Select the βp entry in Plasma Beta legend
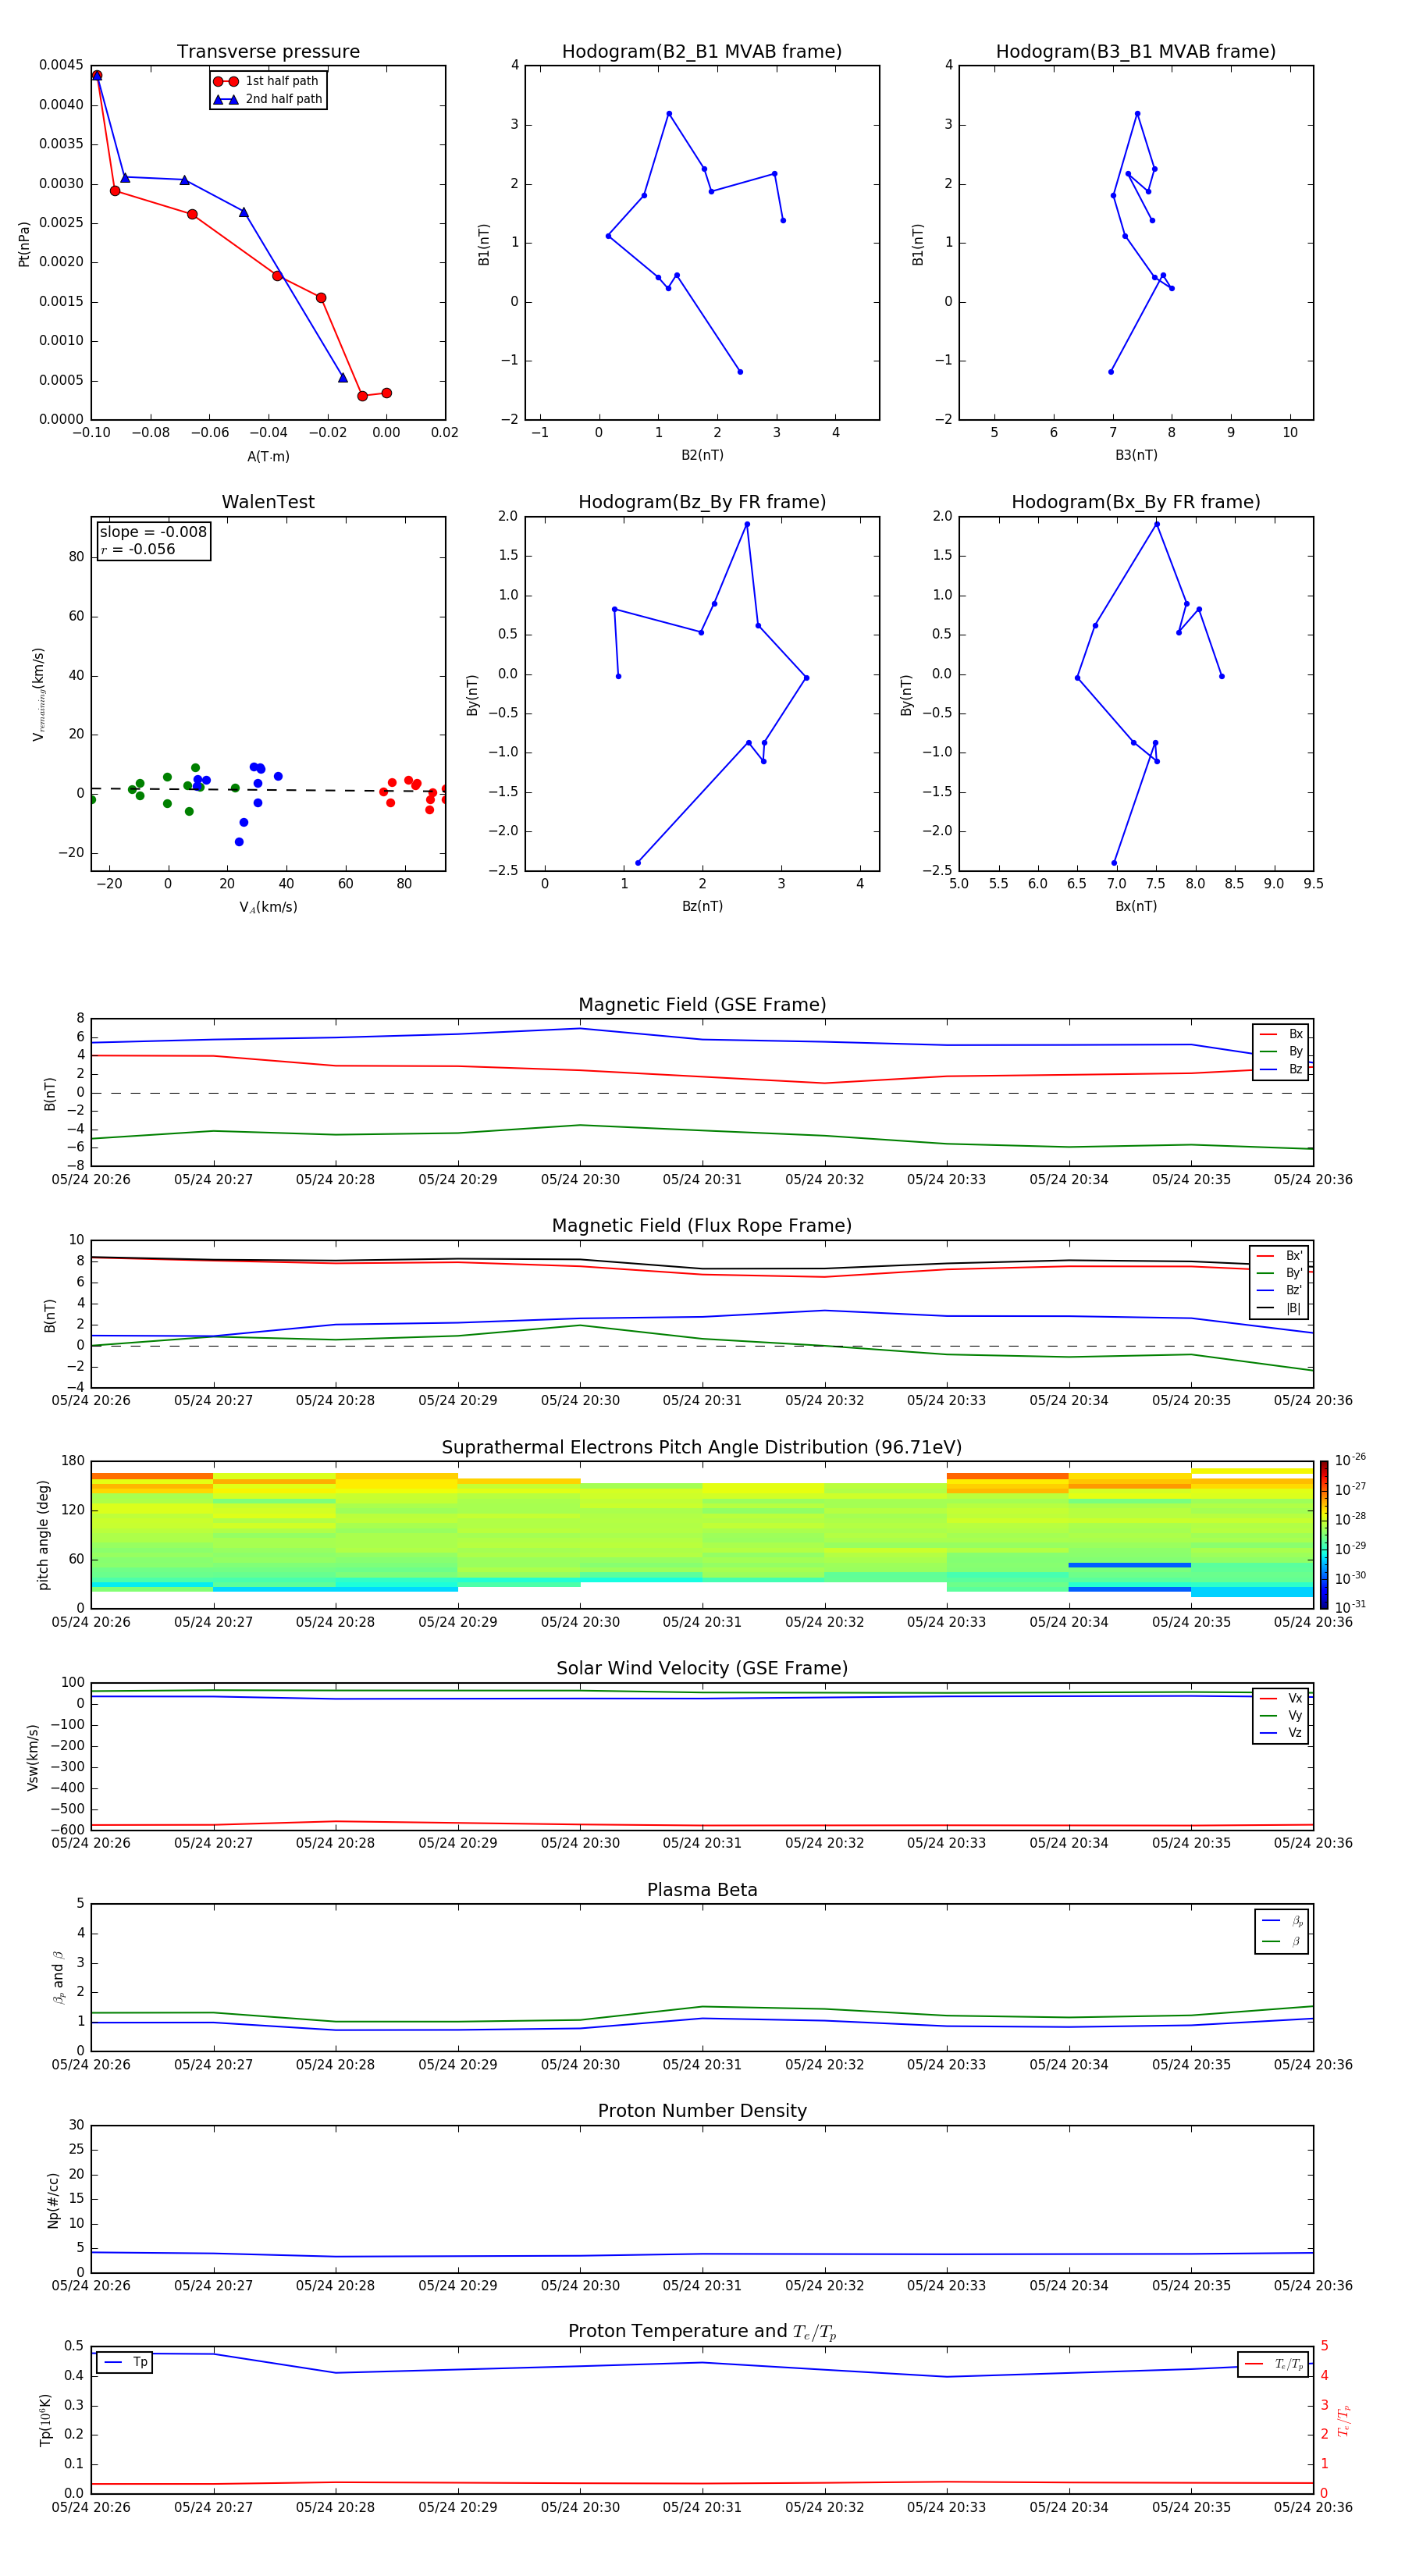The height and width of the screenshot is (2576, 1405). point(1282,1921)
